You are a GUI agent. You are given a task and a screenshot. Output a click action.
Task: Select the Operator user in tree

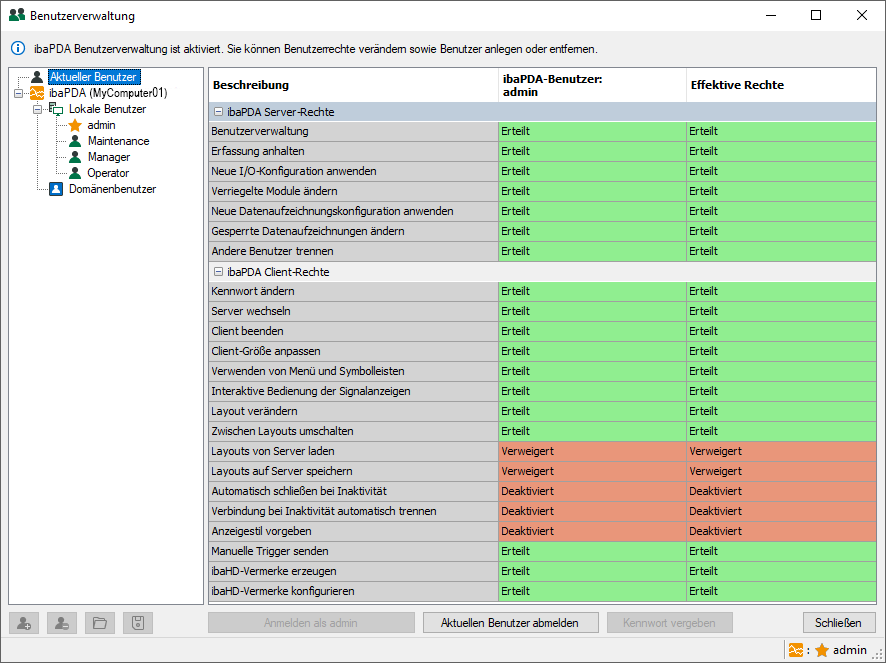(108, 173)
